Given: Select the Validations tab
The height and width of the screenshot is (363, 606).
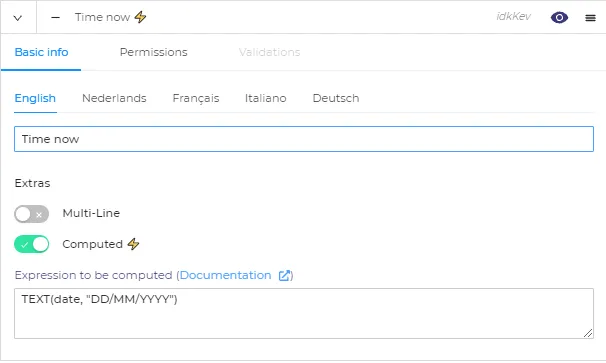Looking at the screenshot, I should pyautogui.click(x=269, y=52).
